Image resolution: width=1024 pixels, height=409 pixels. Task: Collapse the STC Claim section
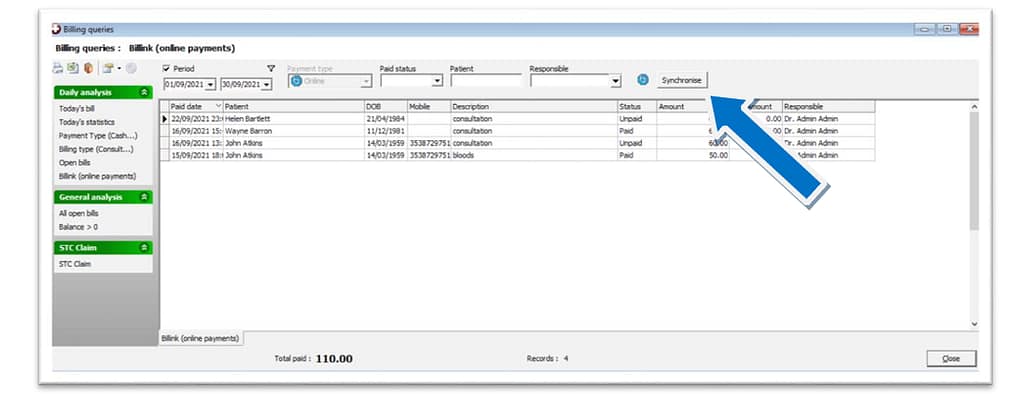click(145, 247)
